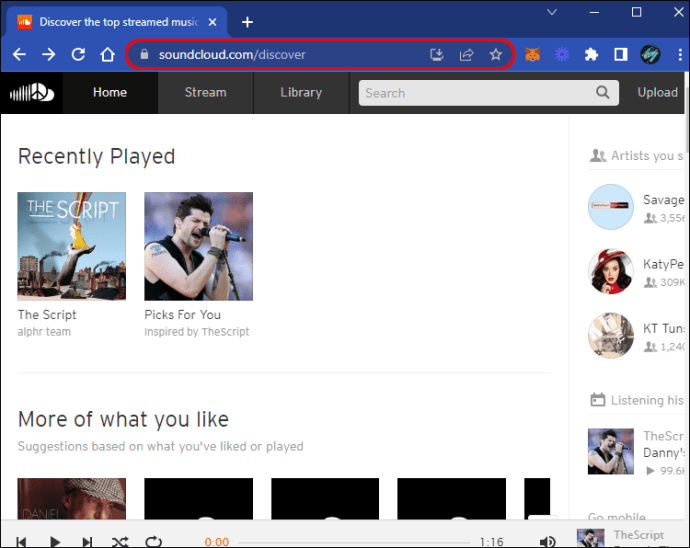Viewport: 690px width, 548px height.
Task: Open the Picks For You playlist title
Action: [x=182, y=314]
